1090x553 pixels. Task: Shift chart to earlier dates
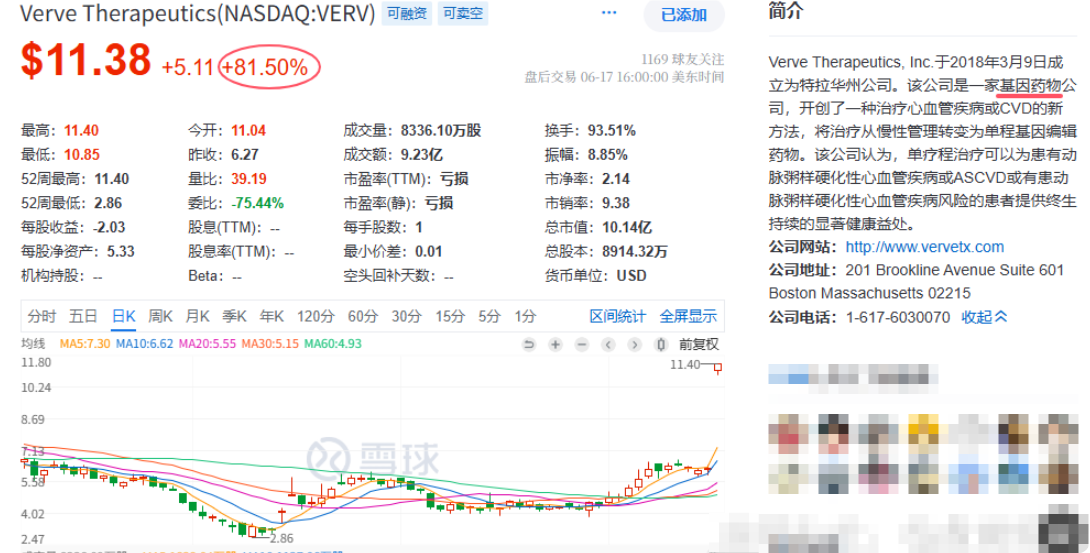[x=608, y=345]
